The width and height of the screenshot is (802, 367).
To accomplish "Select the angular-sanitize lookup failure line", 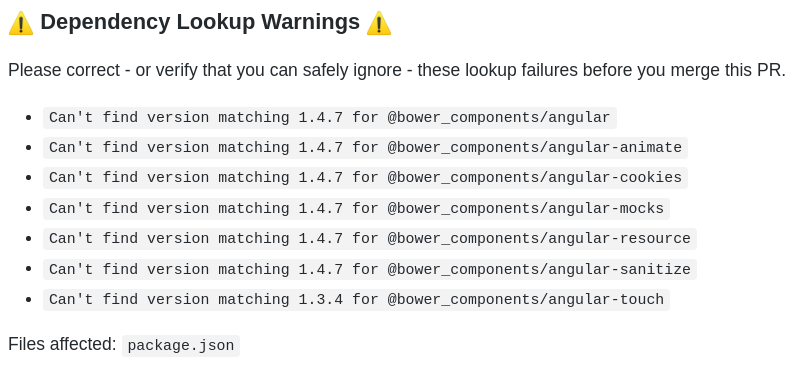I will tap(370, 269).
